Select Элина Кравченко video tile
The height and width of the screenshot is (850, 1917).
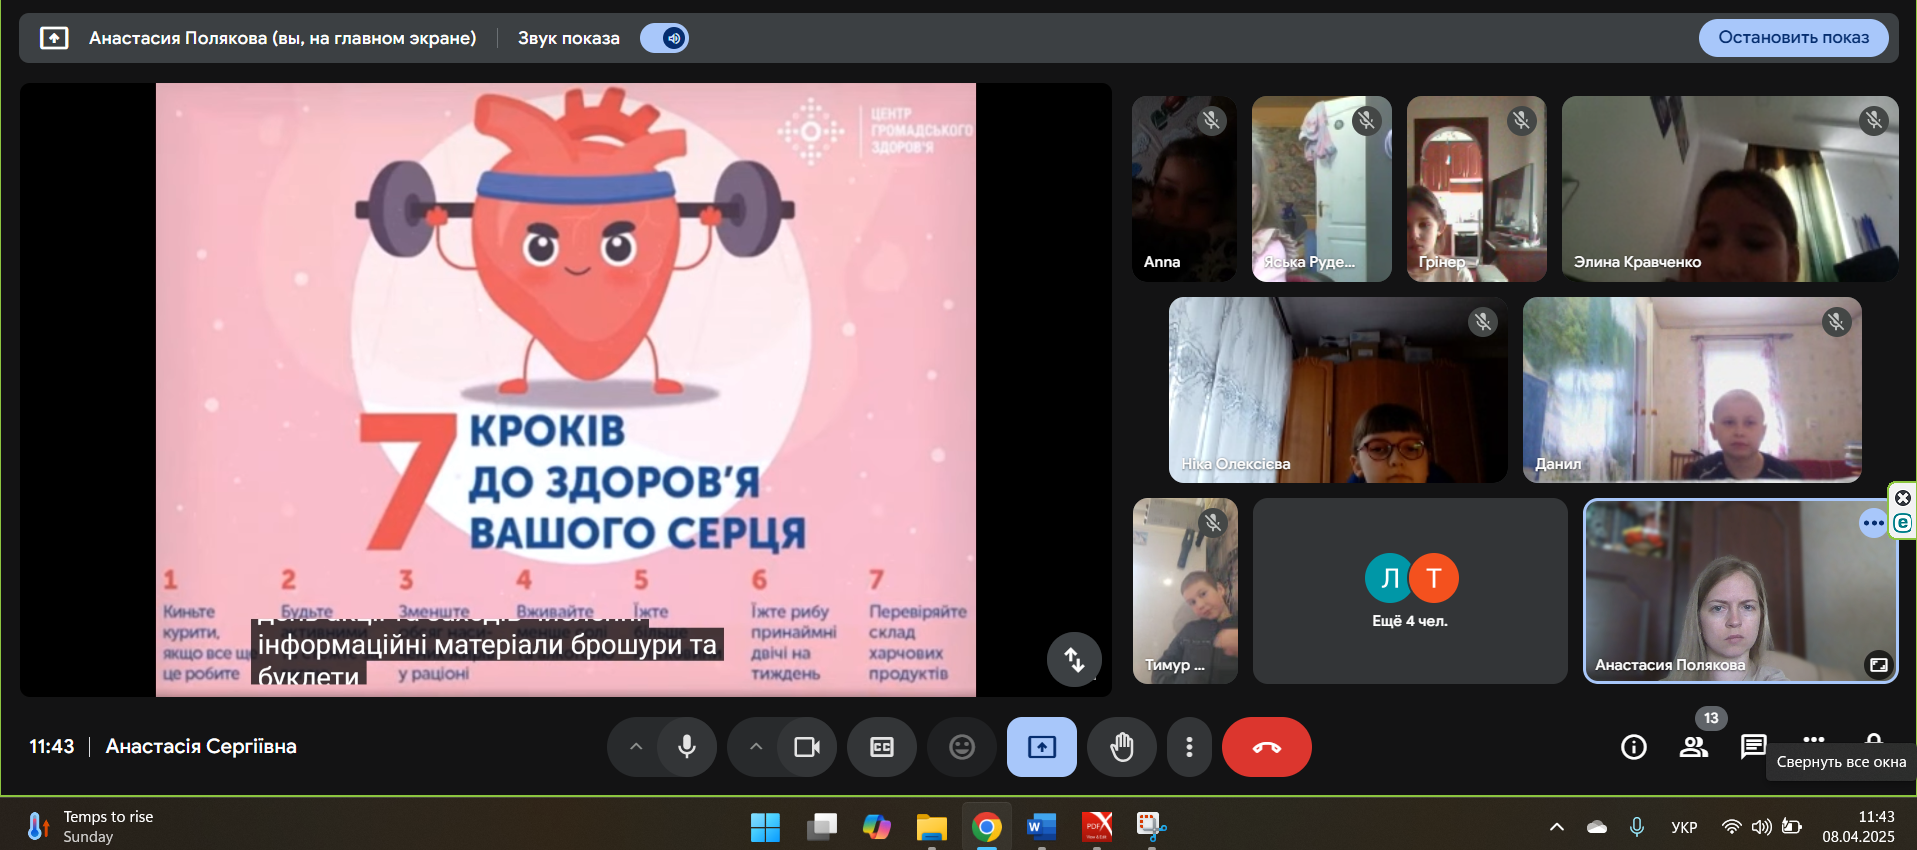[x=1730, y=189]
